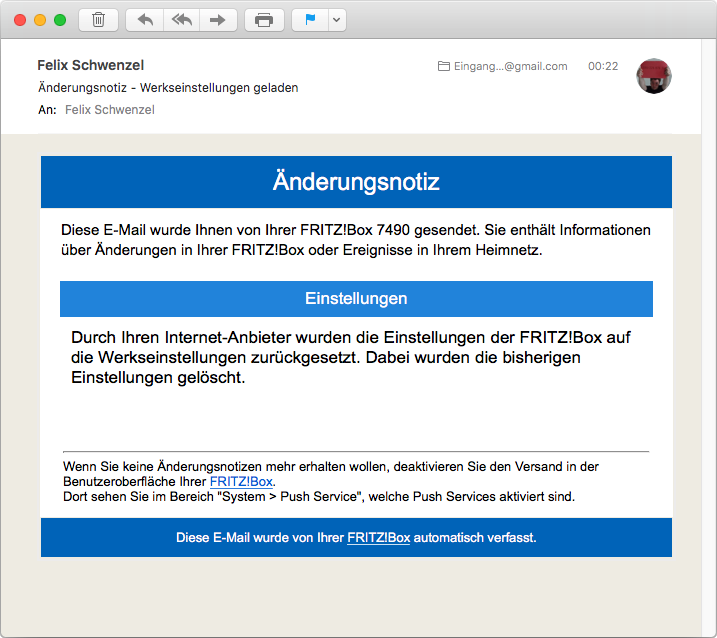This screenshot has width=717, height=638.
Task: Click the Einstellungen section heading
Action: click(x=356, y=299)
